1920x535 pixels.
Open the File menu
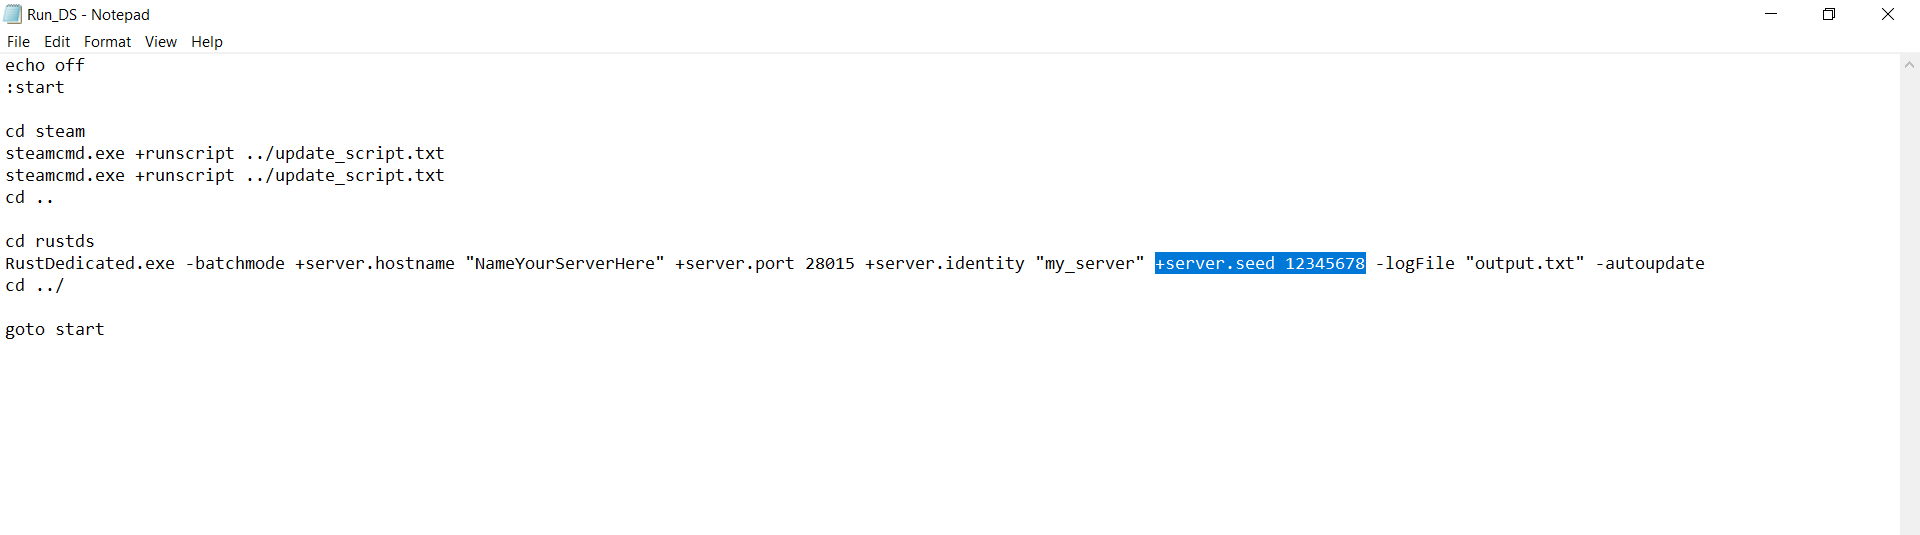18,42
